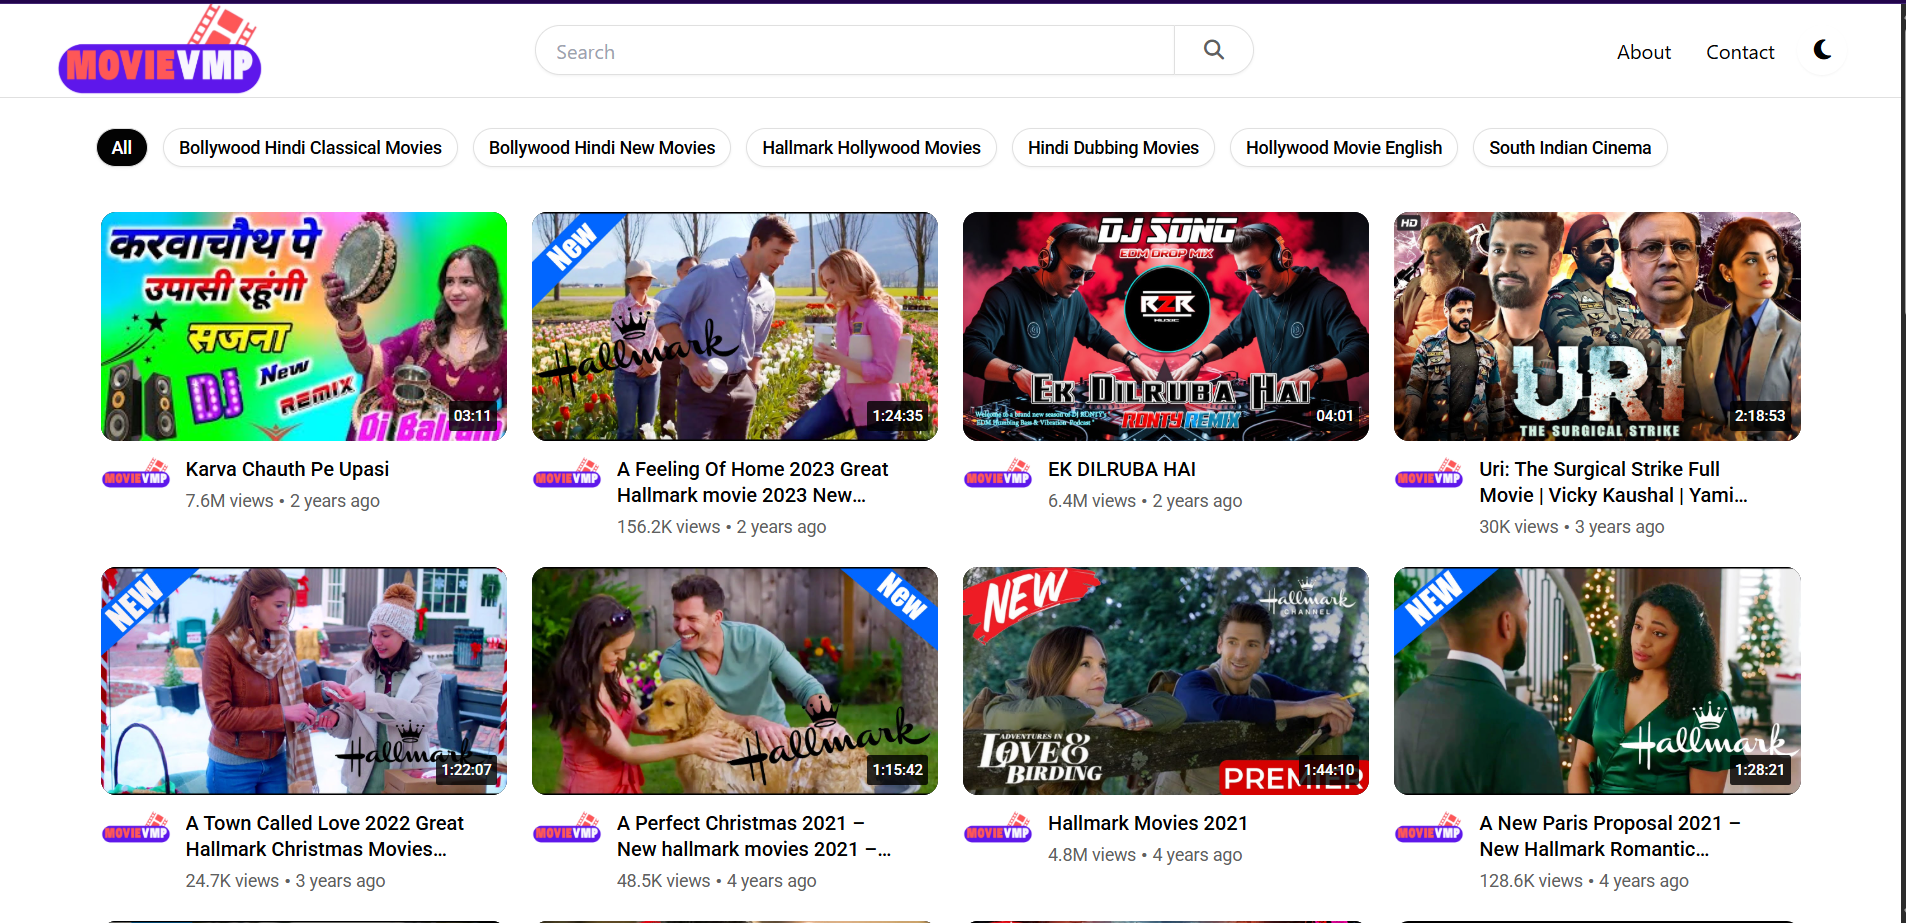1906x923 pixels.
Task: Click the MovieVMP logo in header
Action: point(160,52)
